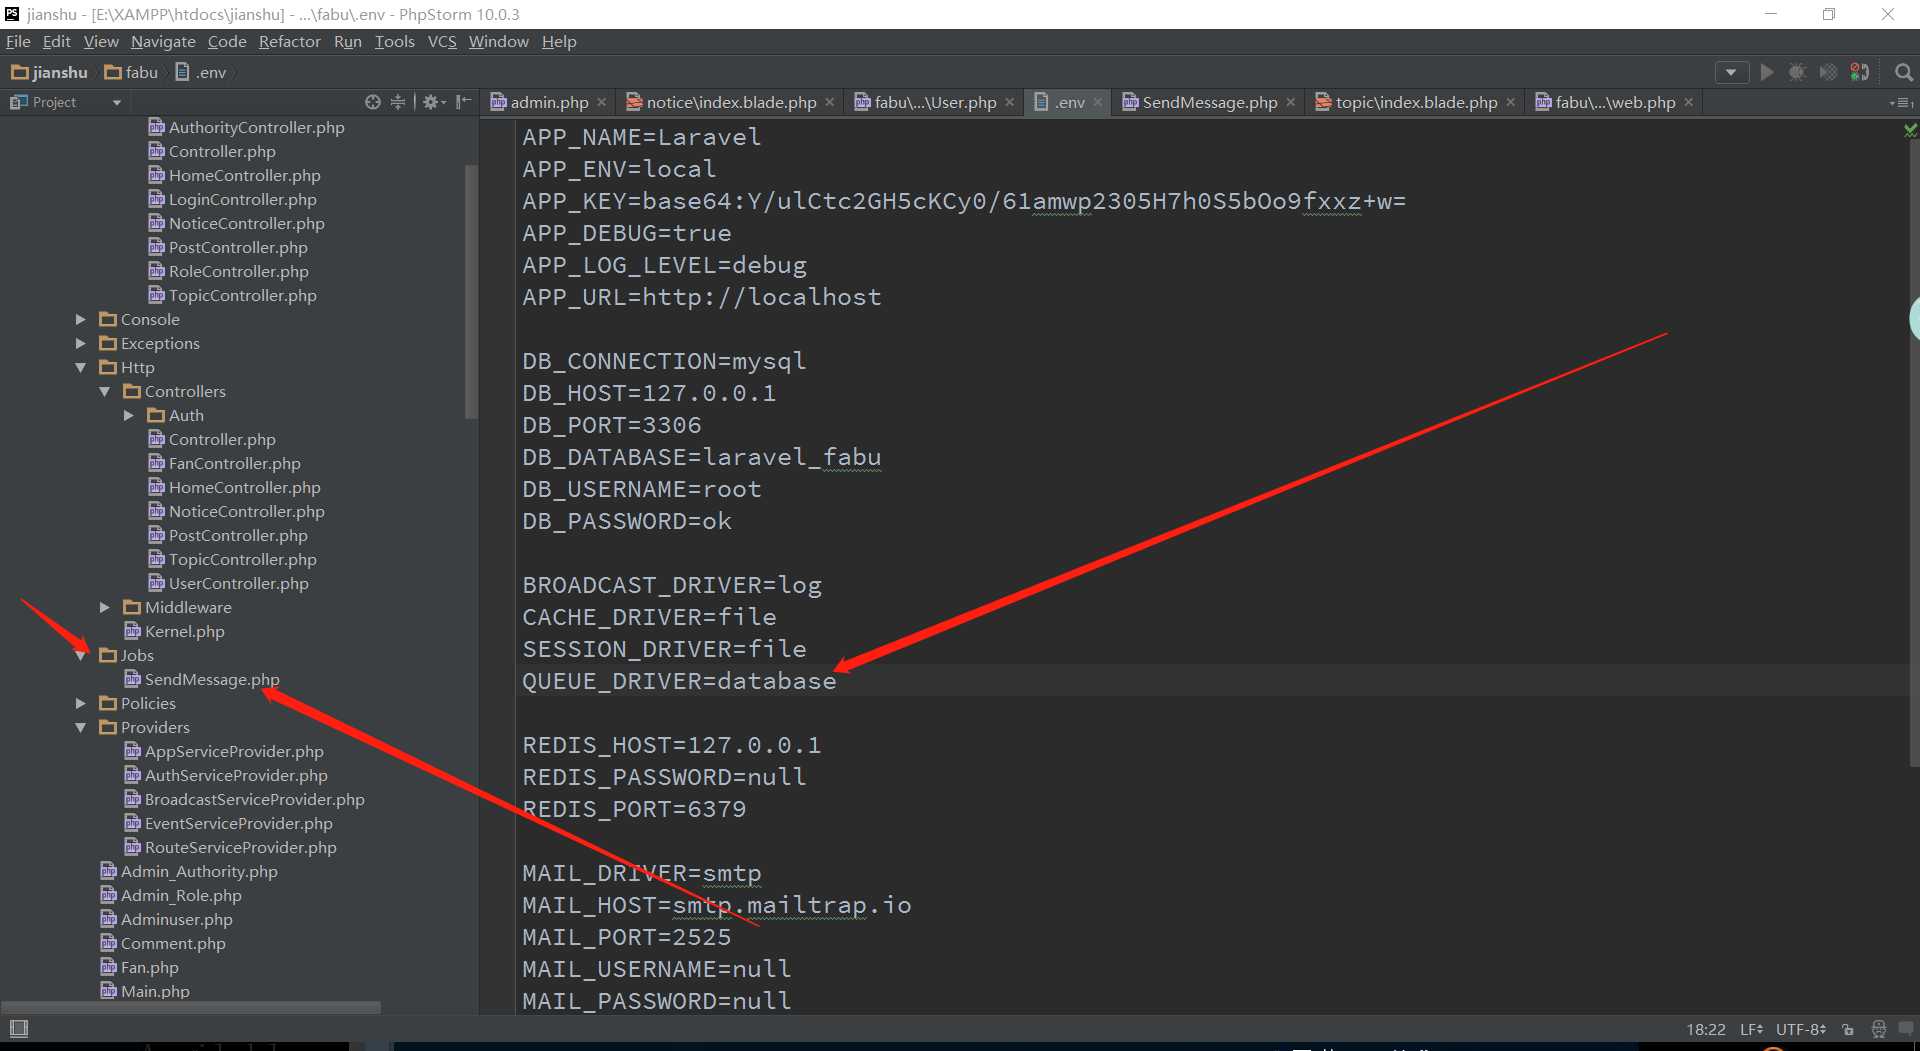
Task: Open the File menu
Action: [18, 41]
